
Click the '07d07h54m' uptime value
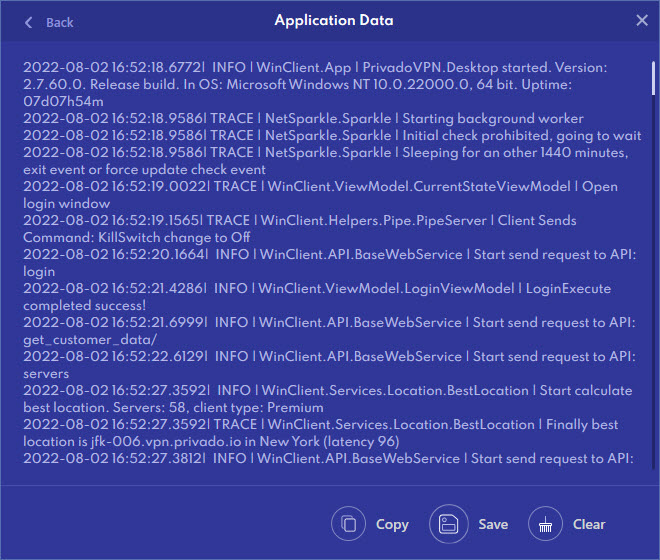63,101
